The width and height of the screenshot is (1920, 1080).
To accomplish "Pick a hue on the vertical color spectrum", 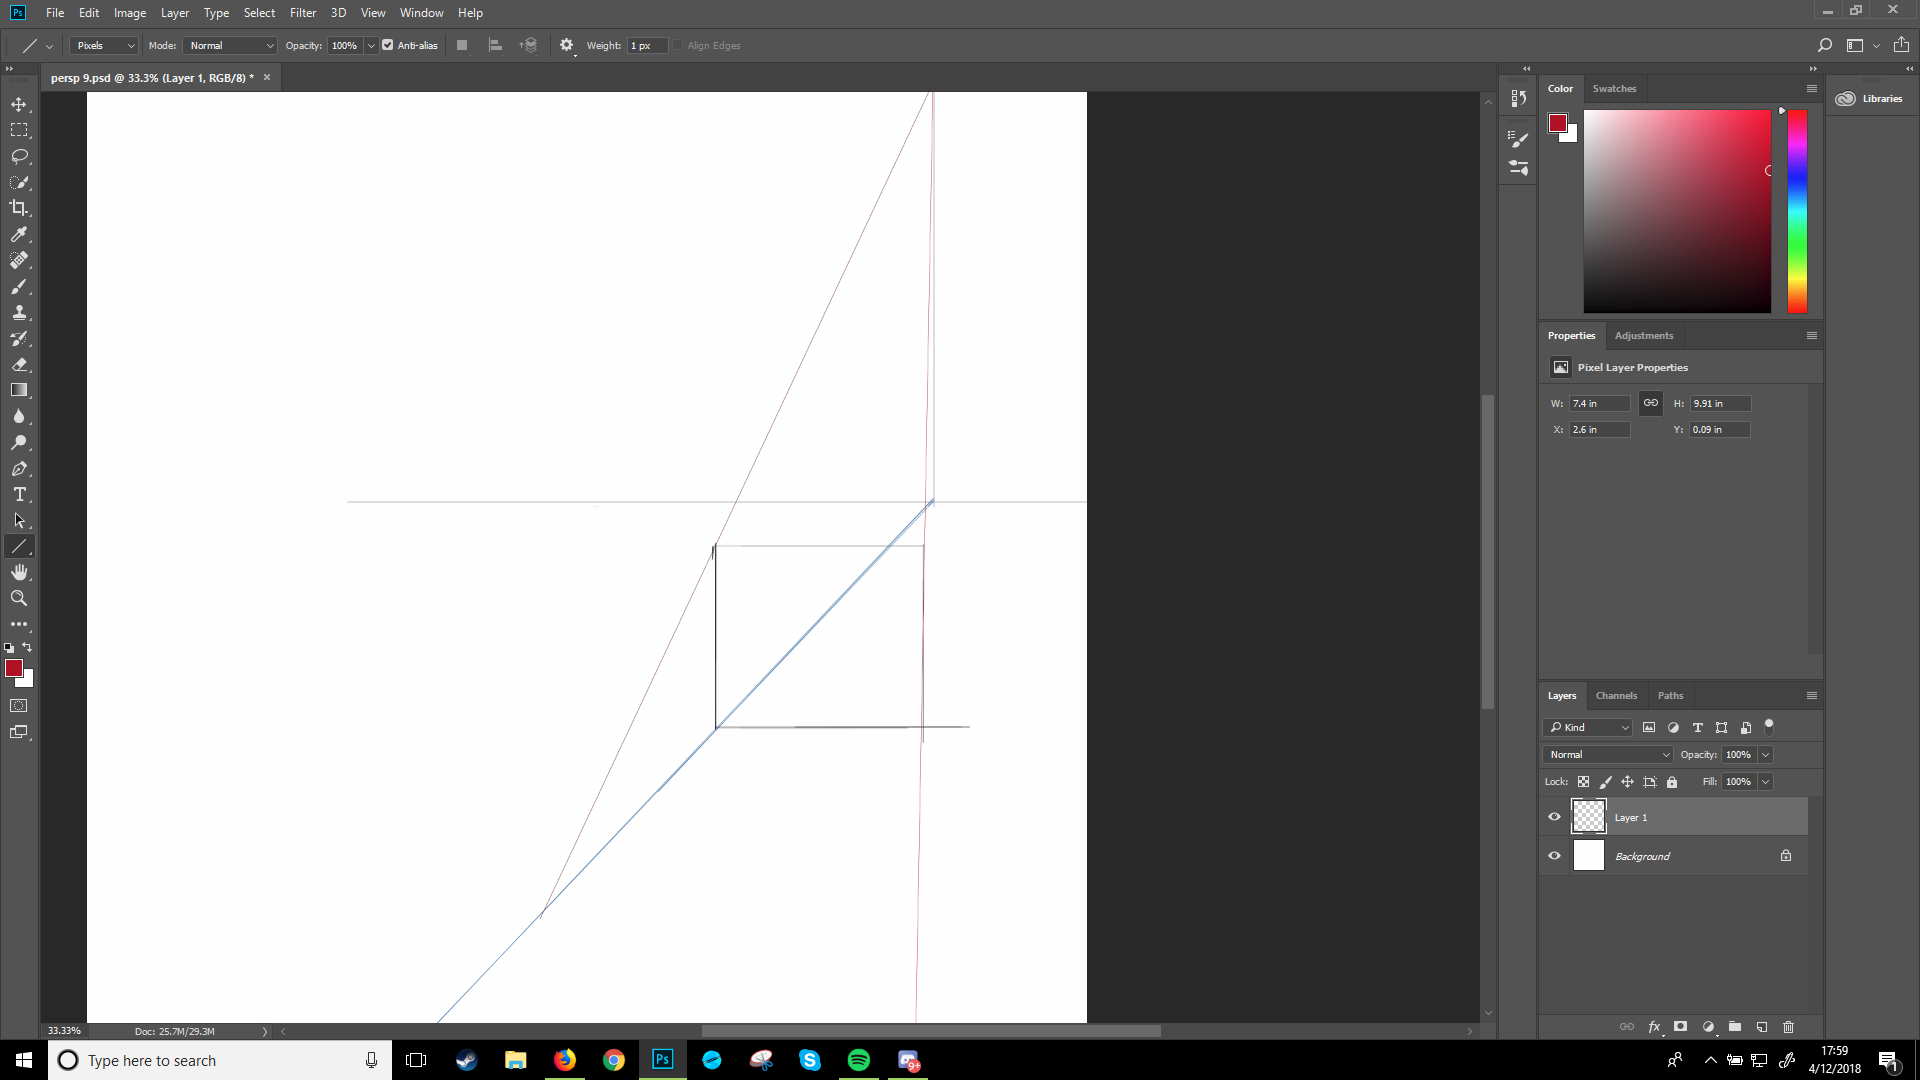I will tap(1797, 210).
